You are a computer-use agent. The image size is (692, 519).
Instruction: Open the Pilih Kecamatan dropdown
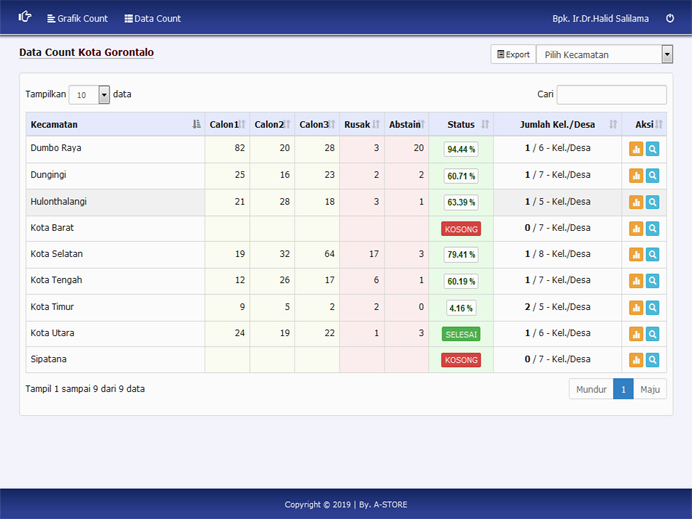(x=604, y=54)
